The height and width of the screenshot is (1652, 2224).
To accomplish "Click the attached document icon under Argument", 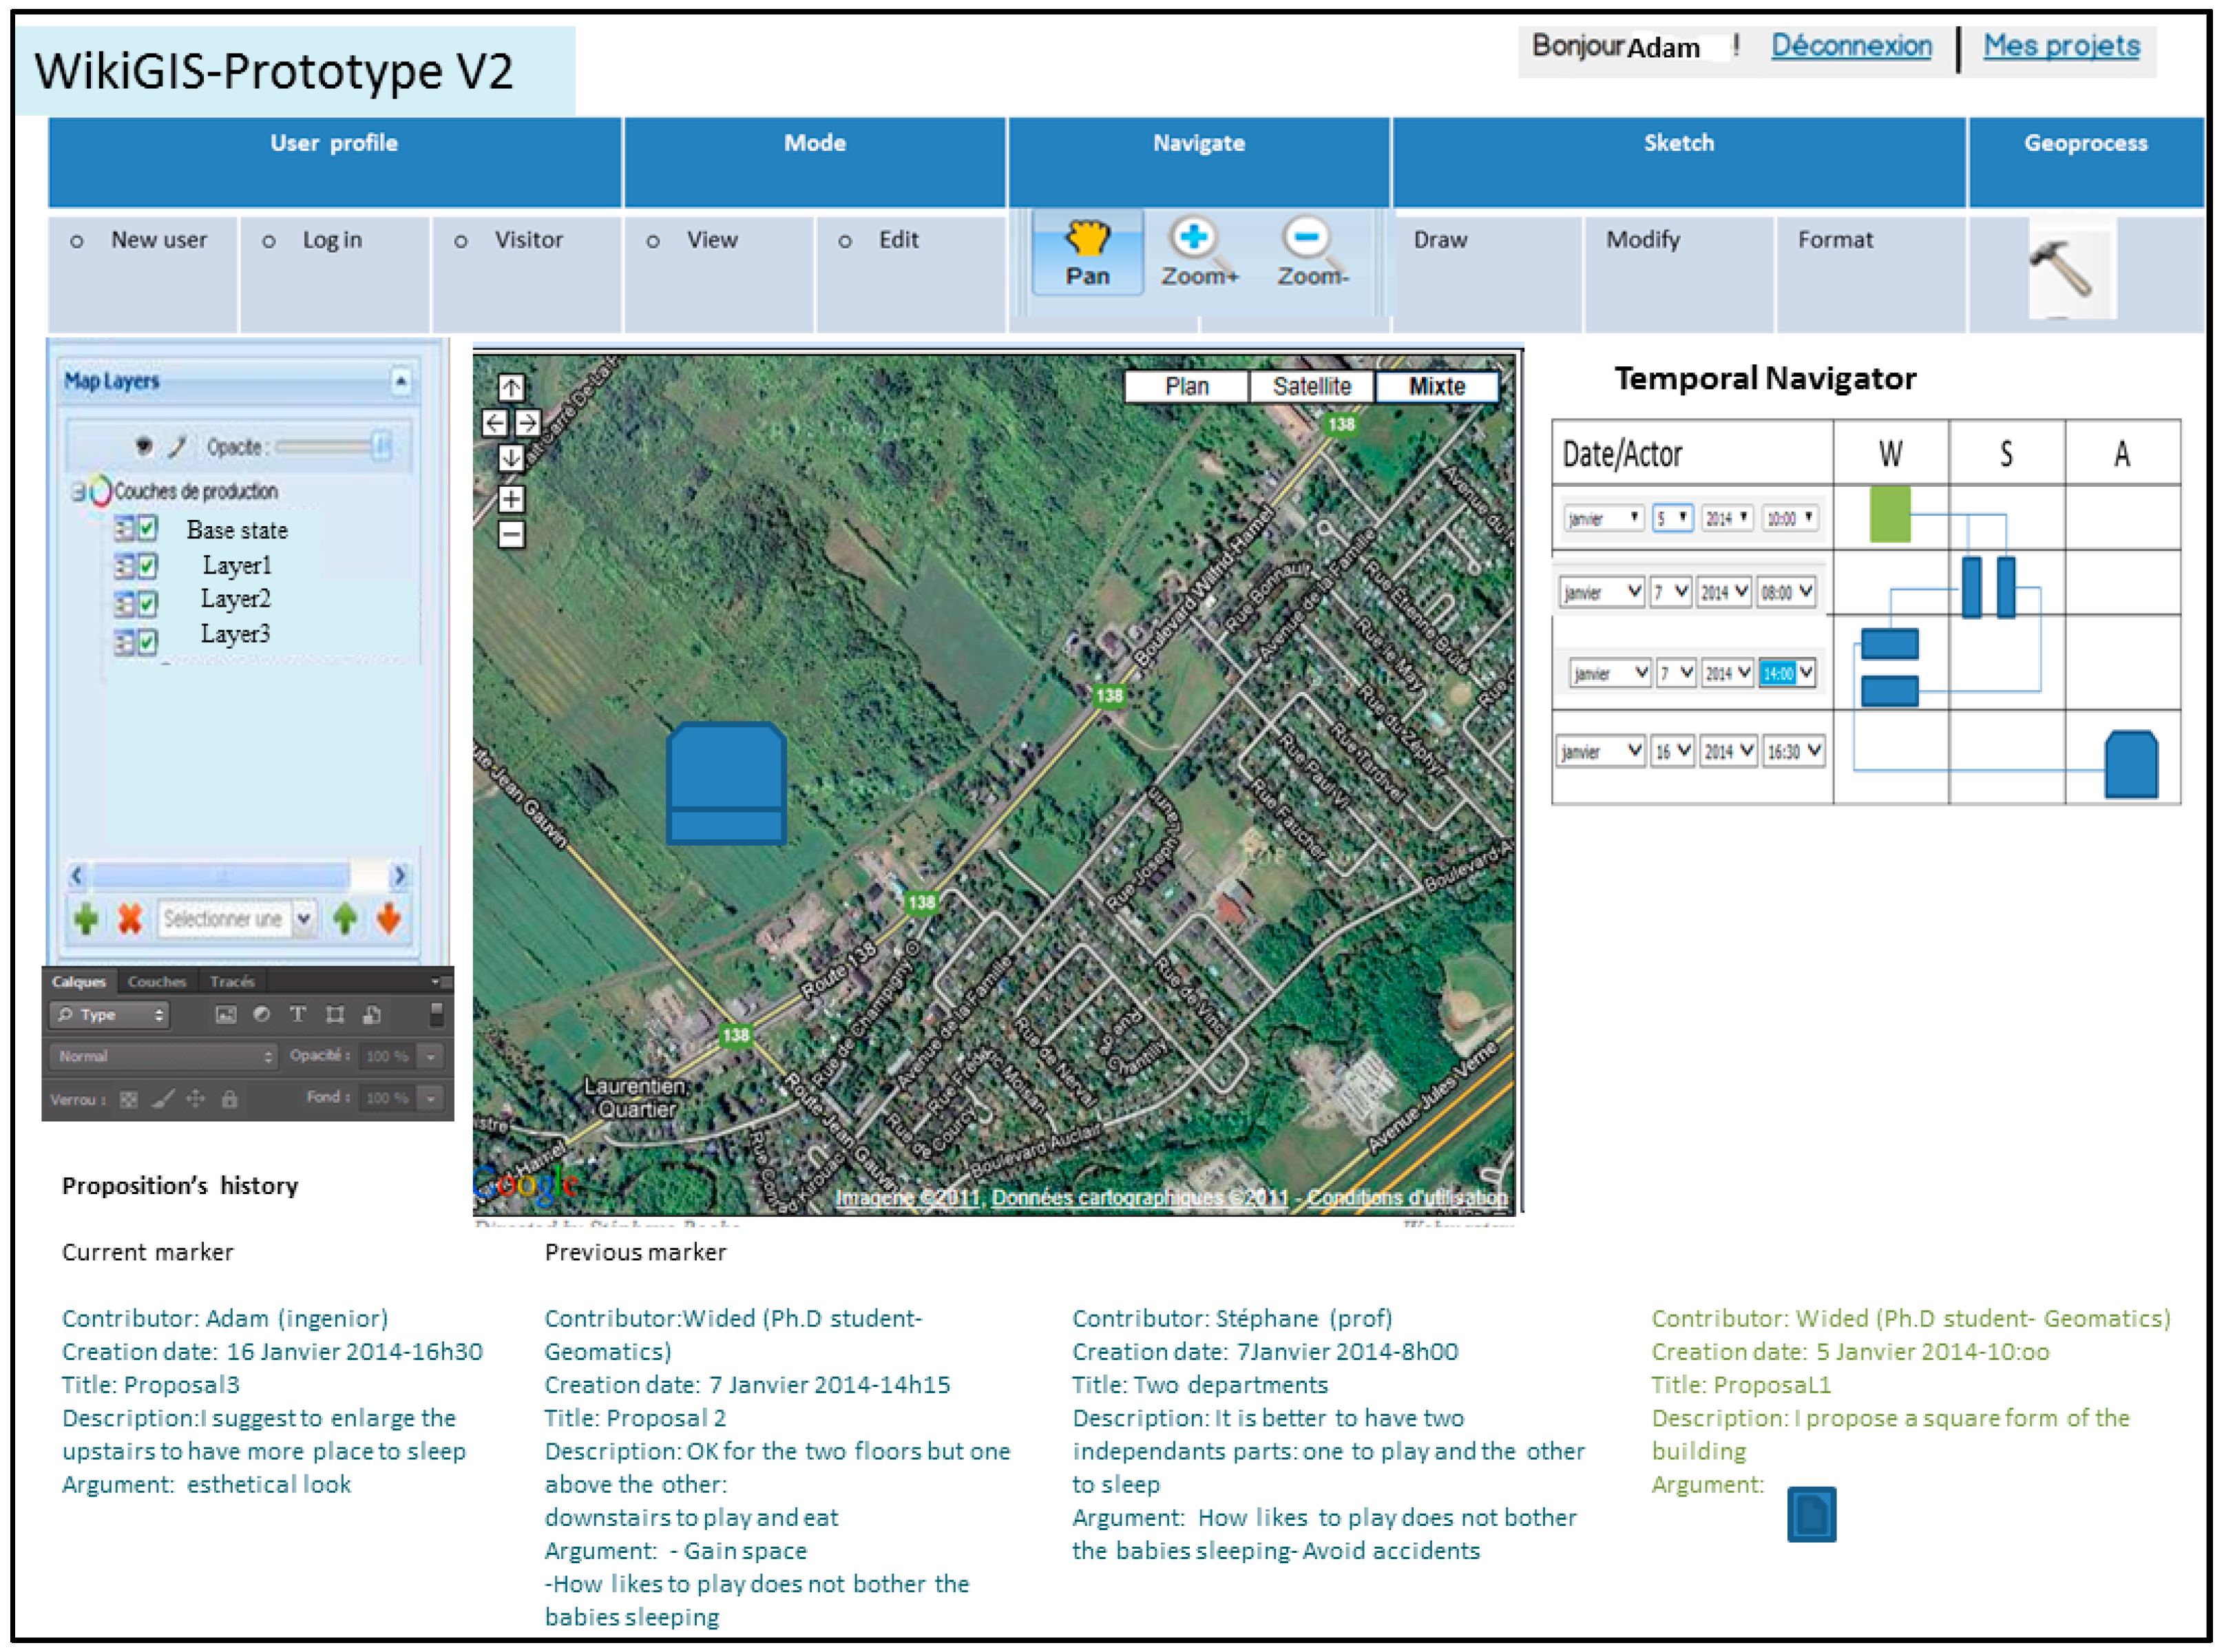I will 1812,1514.
